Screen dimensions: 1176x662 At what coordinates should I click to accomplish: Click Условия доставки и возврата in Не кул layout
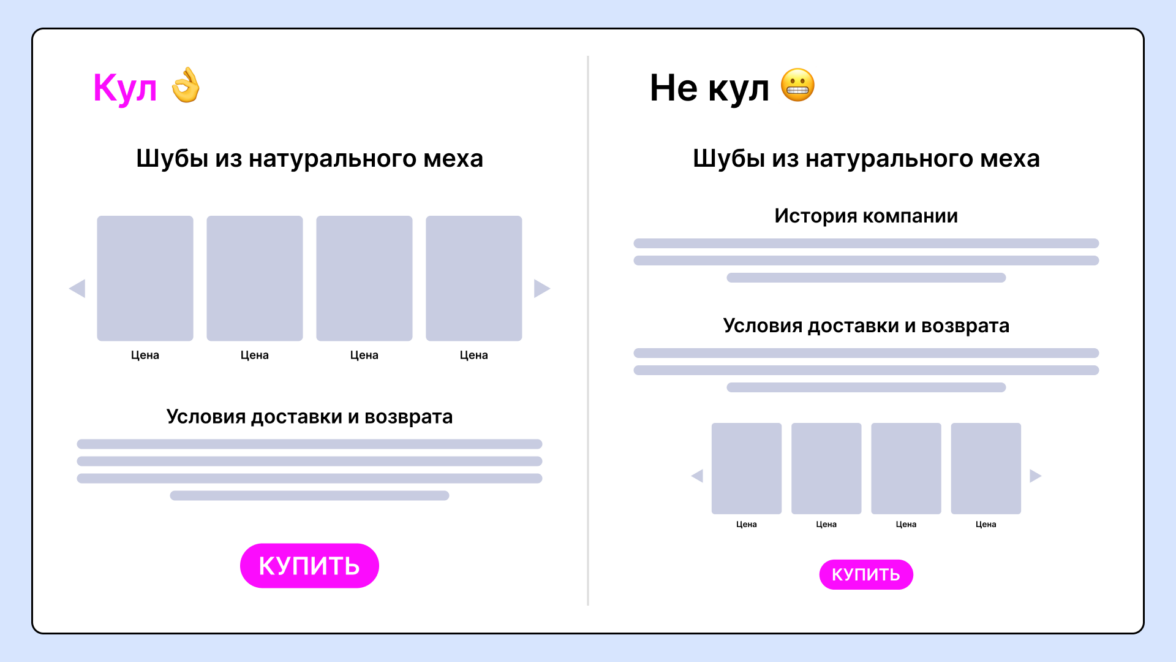(x=866, y=326)
